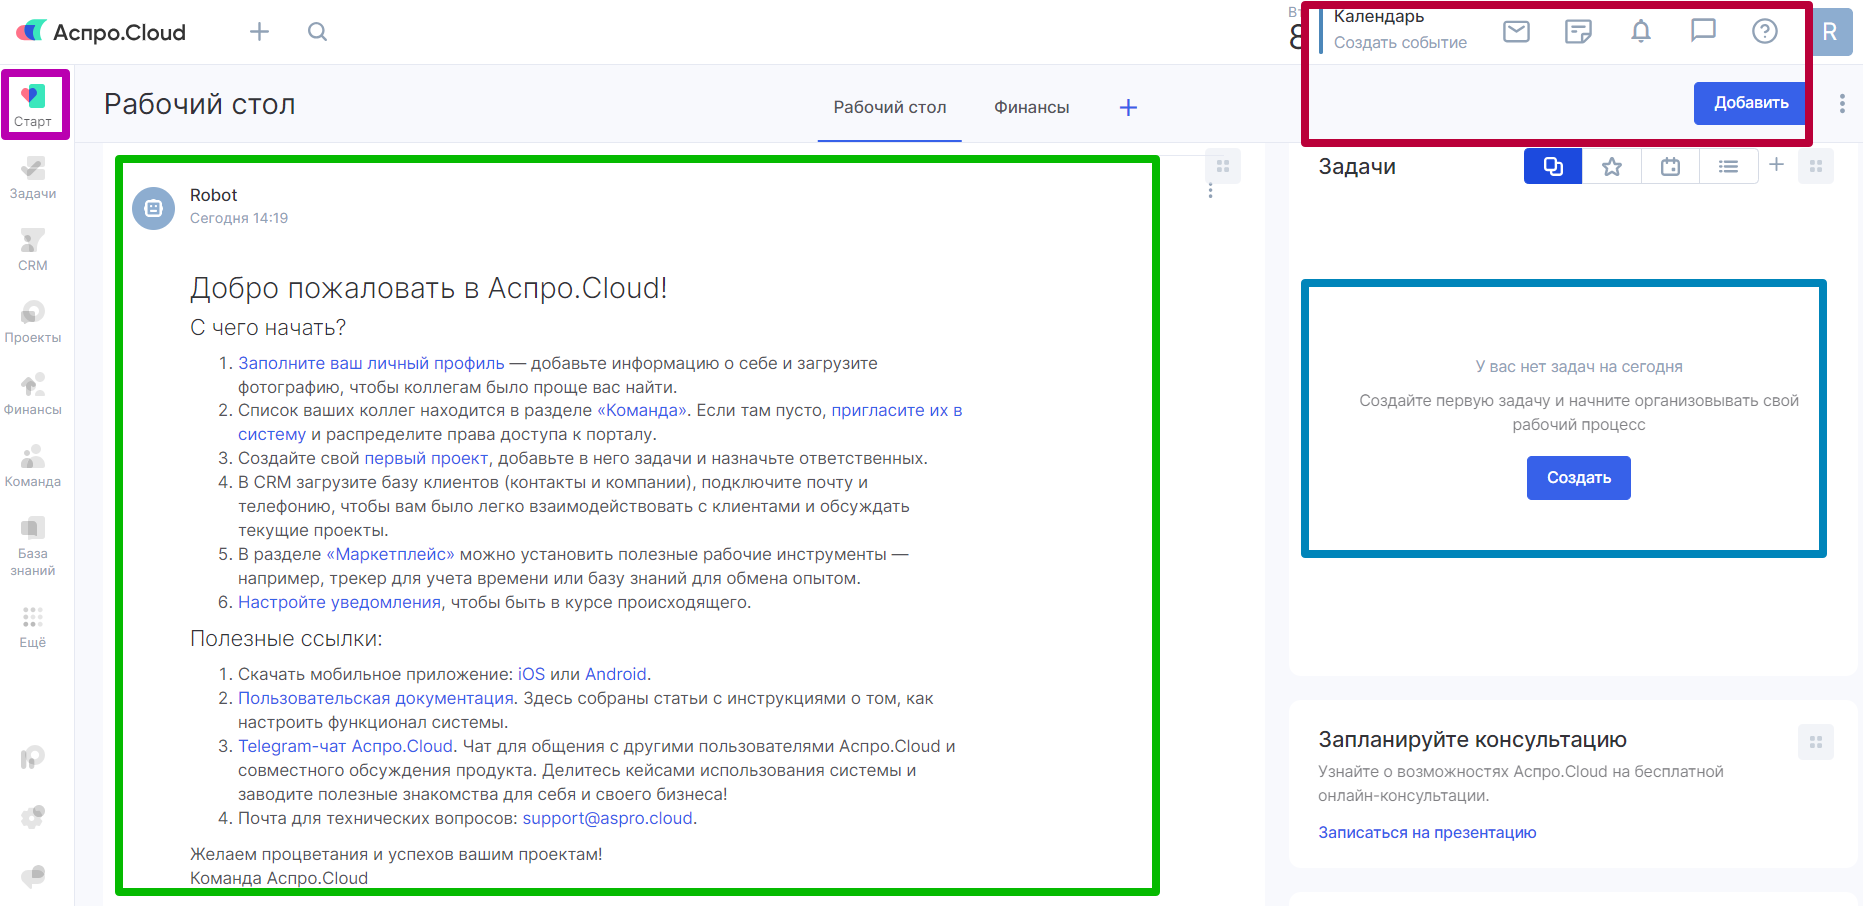Image resolution: width=1863 pixels, height=906 pixels.
Task: Click the blue Добавить button
Action: (1751, 103)
